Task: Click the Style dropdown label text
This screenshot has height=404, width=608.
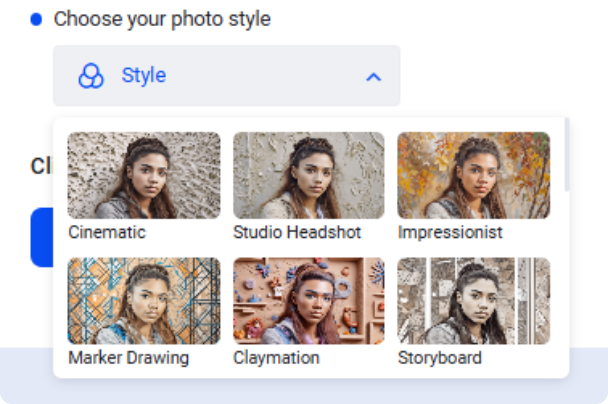Action: (144, 76)
